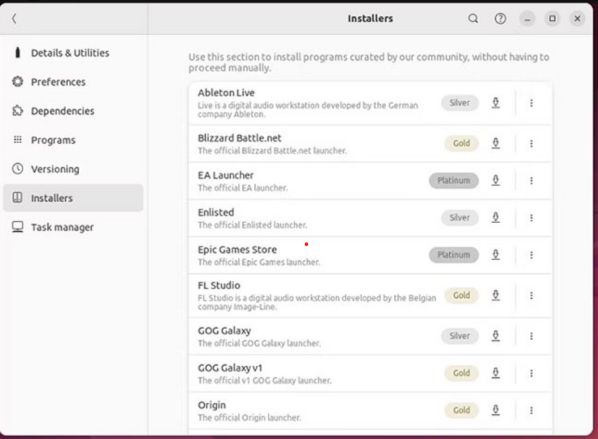This screenshot has height=439, width=598.
Task: Expand the Origin entry's kebab menu
Action: point(531,410)
